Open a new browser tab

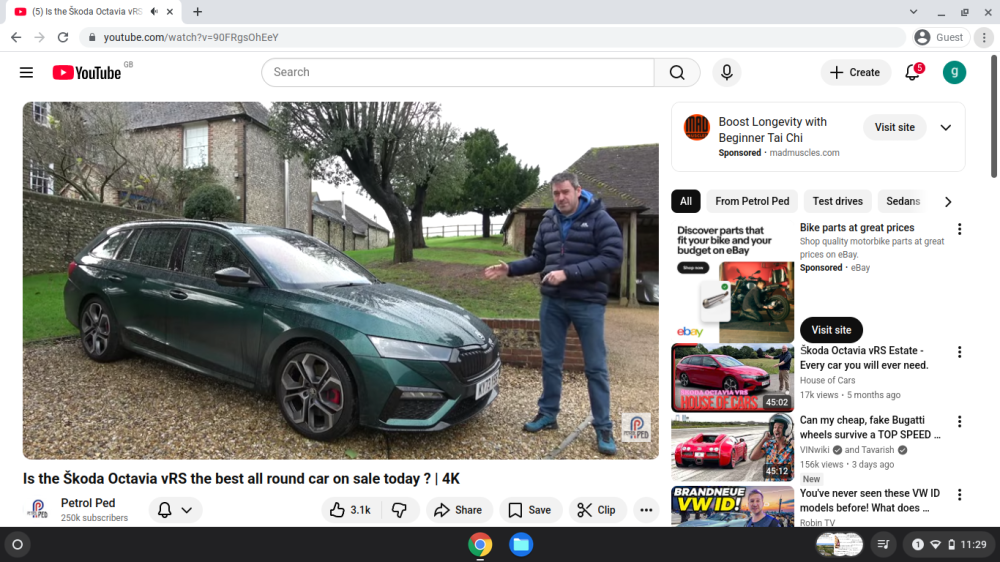[198, 11]
